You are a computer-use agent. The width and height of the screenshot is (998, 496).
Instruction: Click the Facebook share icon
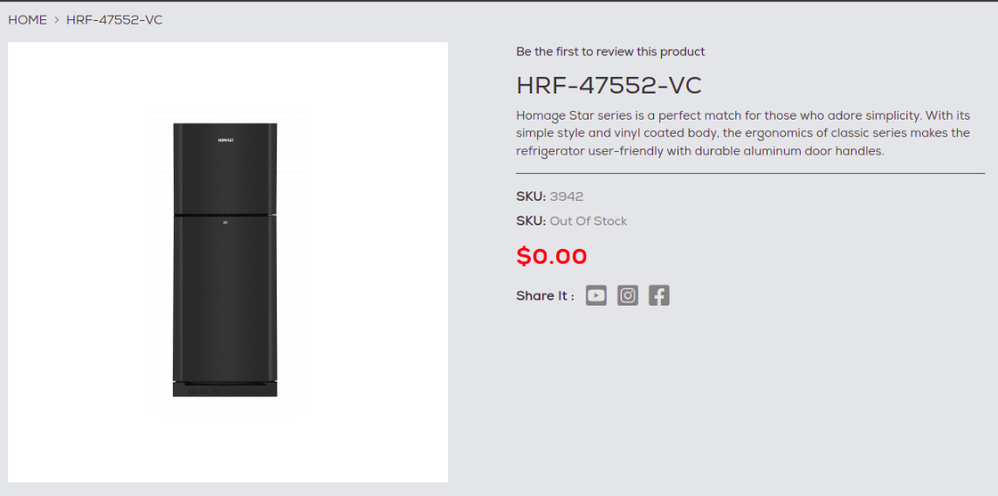(659, 295)
